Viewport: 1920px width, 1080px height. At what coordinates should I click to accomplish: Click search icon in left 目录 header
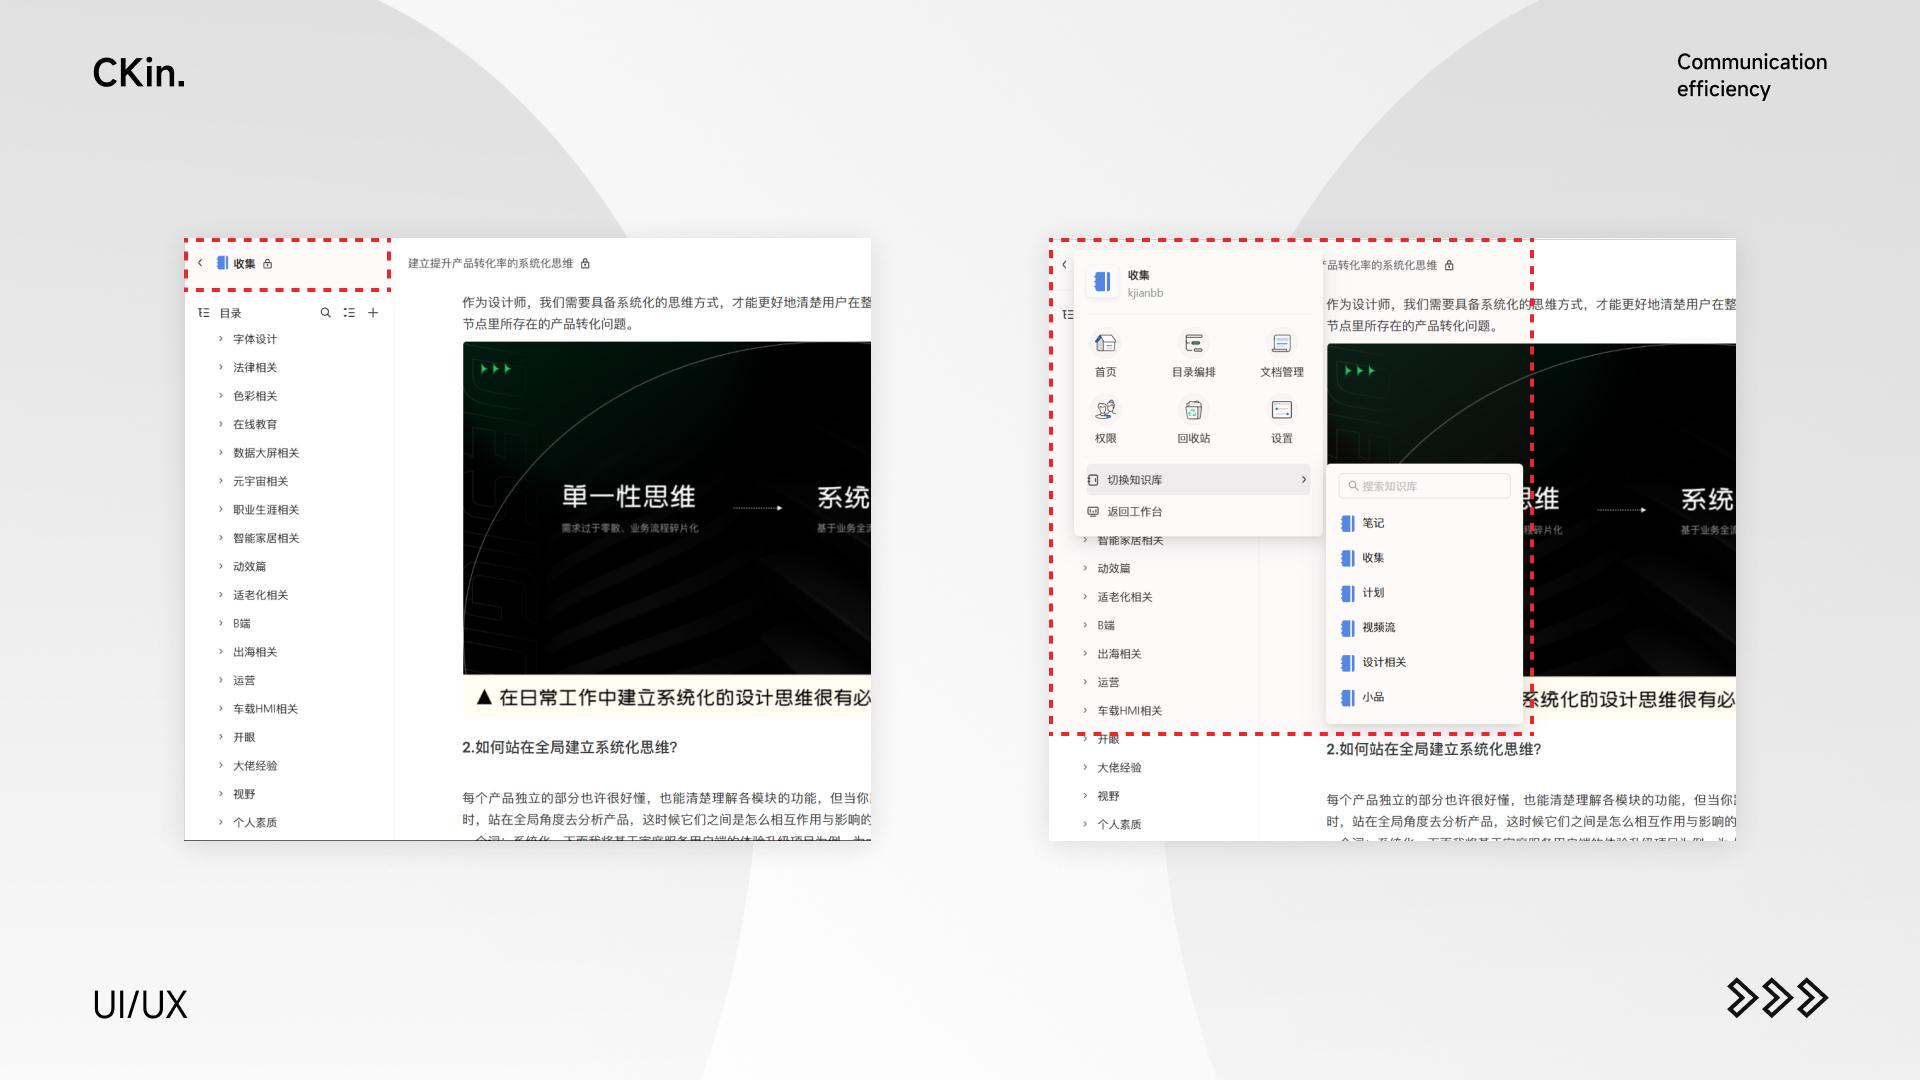pyautogui.click(x=325, y=313)
